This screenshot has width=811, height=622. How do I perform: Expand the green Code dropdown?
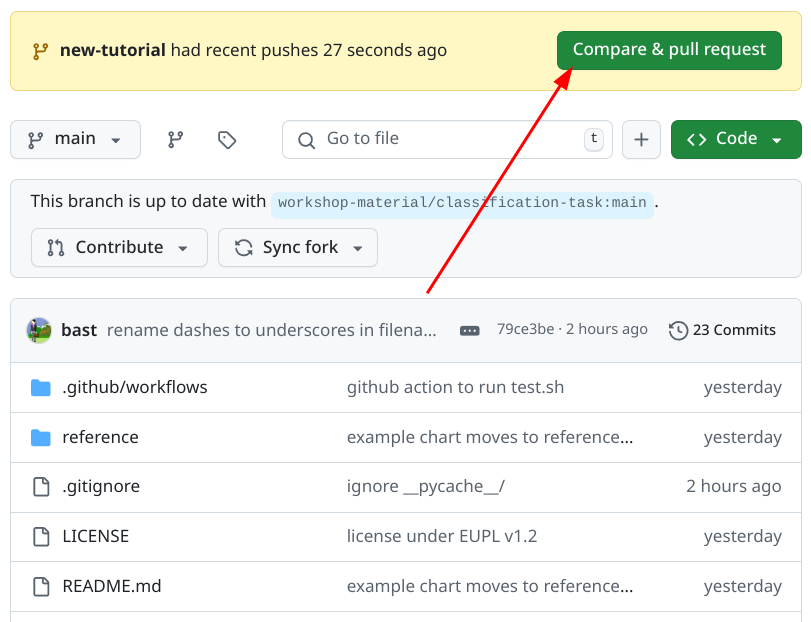coord(736,140)
